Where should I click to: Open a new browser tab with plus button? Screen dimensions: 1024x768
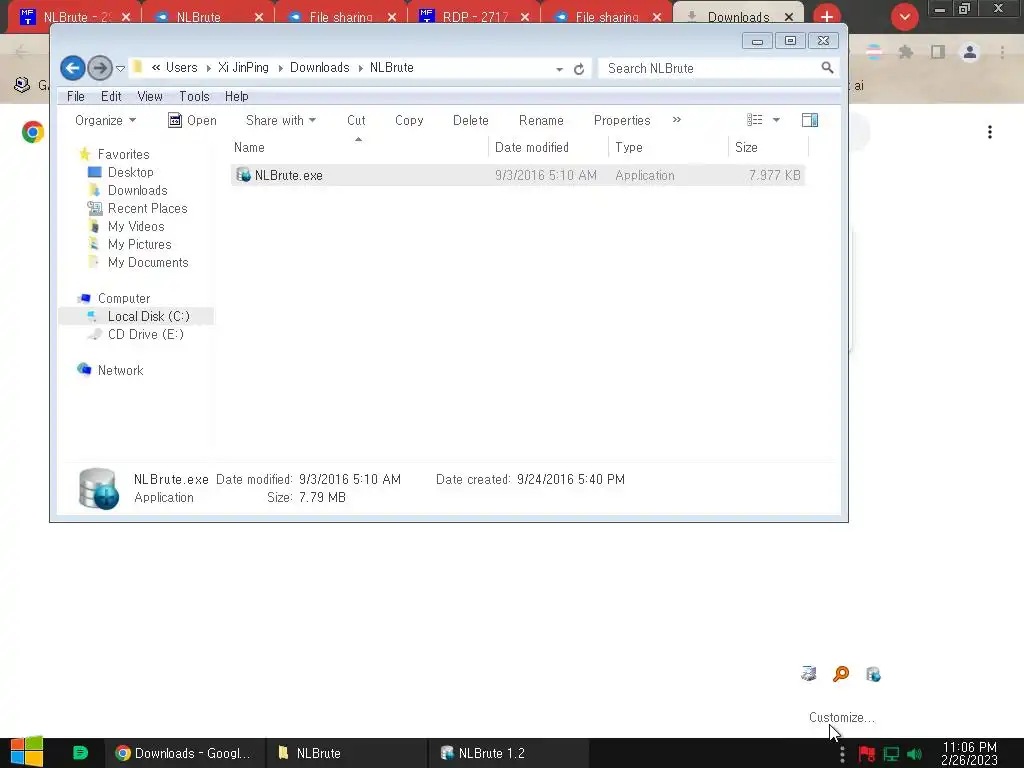click(x=827, y=16)
